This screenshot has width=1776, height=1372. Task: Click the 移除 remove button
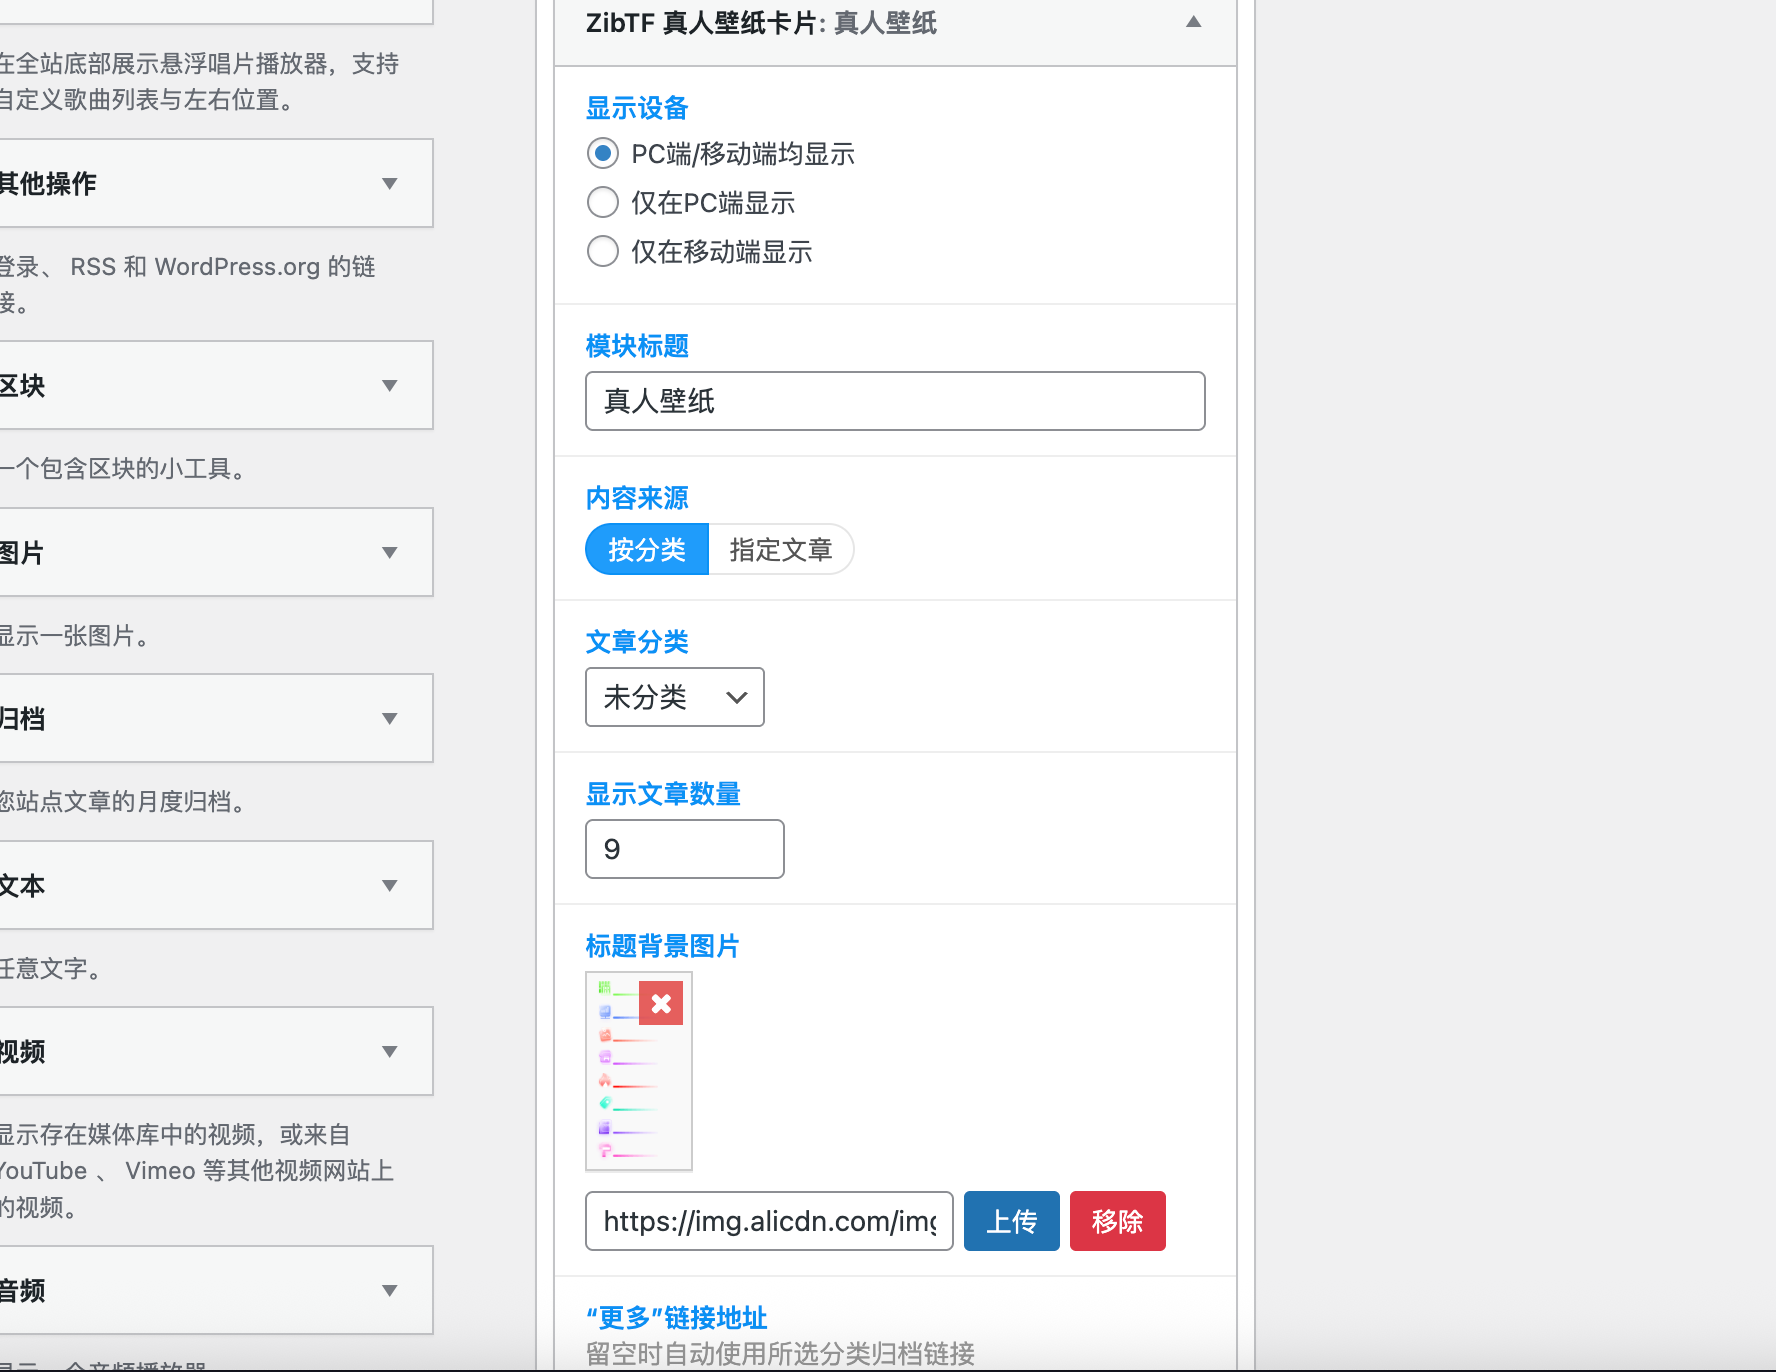point(1117,1221)
